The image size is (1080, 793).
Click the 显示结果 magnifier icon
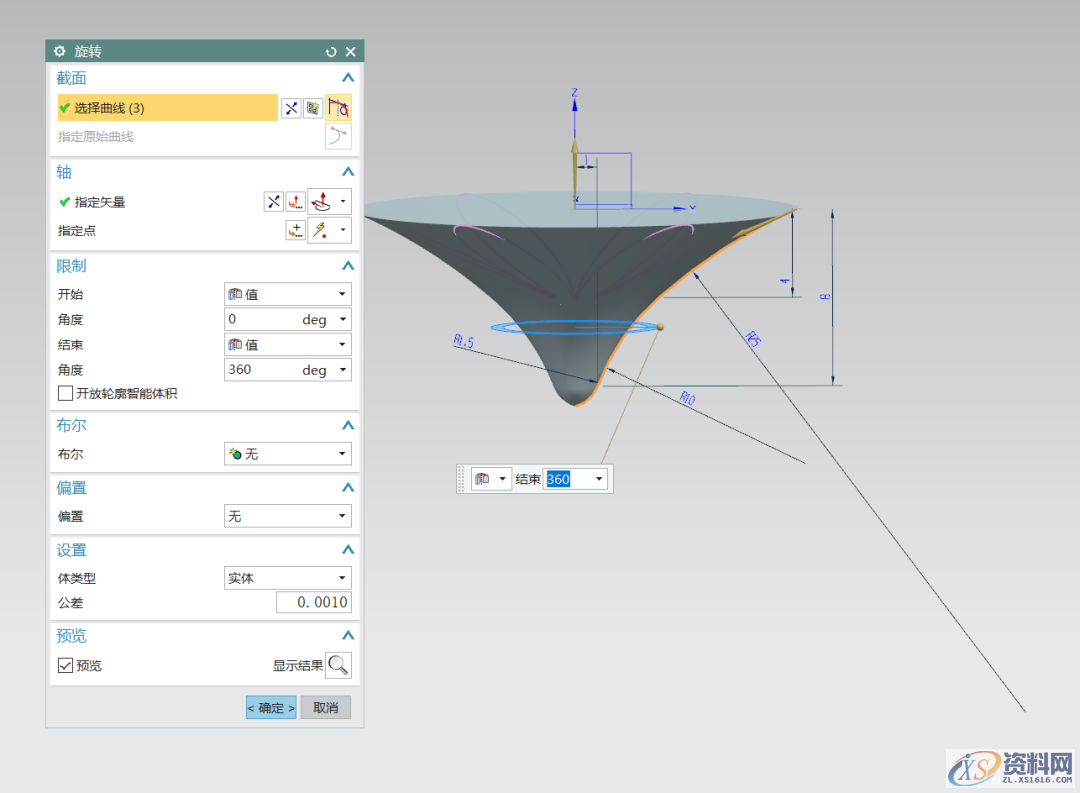click(338, 665)
